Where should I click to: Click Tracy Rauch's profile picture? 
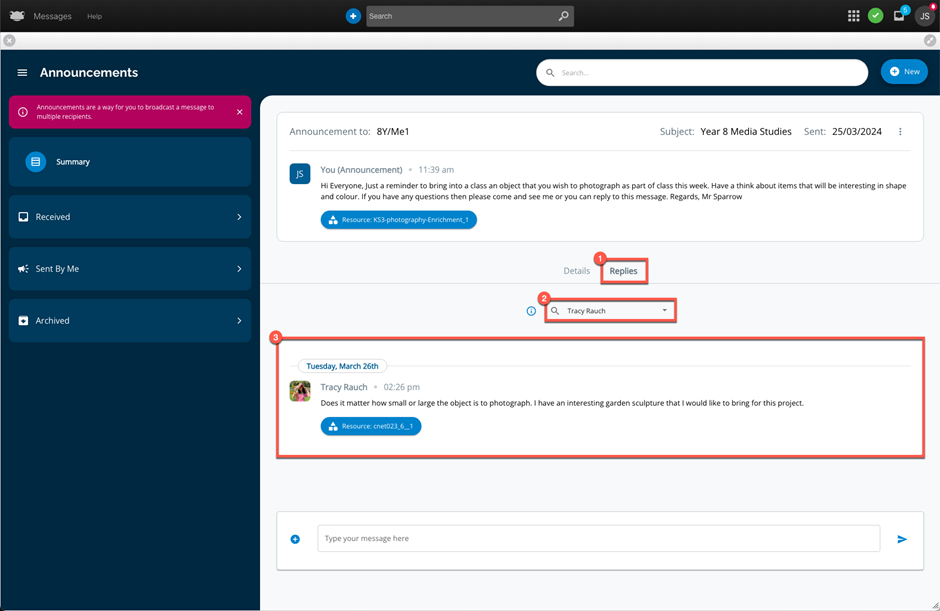[300, 391]
